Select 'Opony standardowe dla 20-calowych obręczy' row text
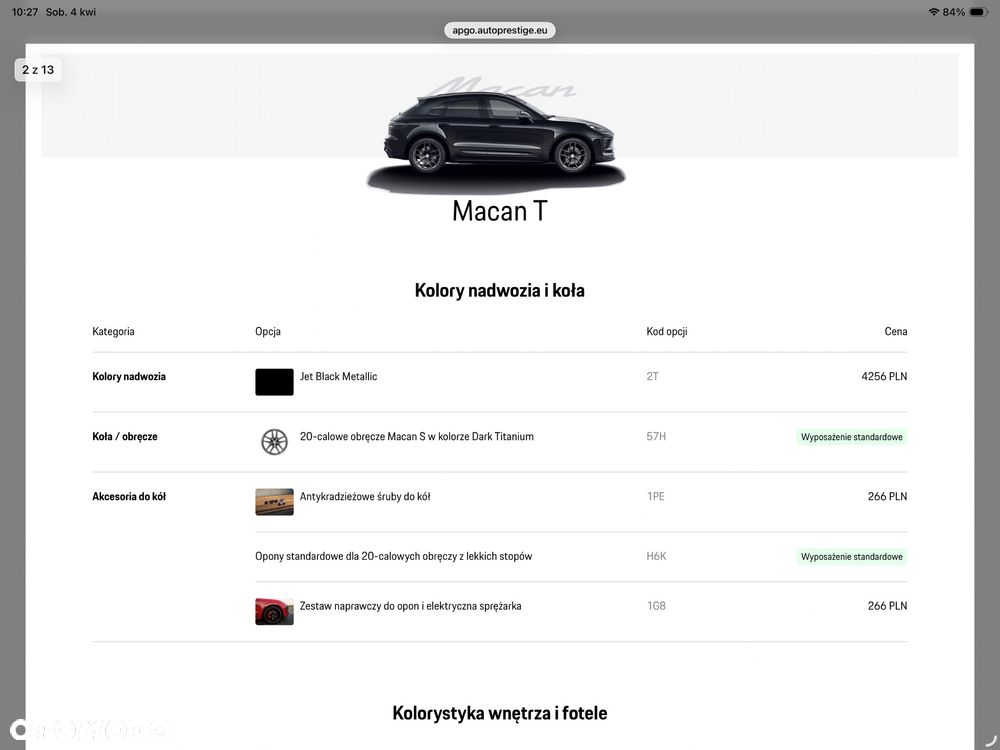 click(393, 556)
